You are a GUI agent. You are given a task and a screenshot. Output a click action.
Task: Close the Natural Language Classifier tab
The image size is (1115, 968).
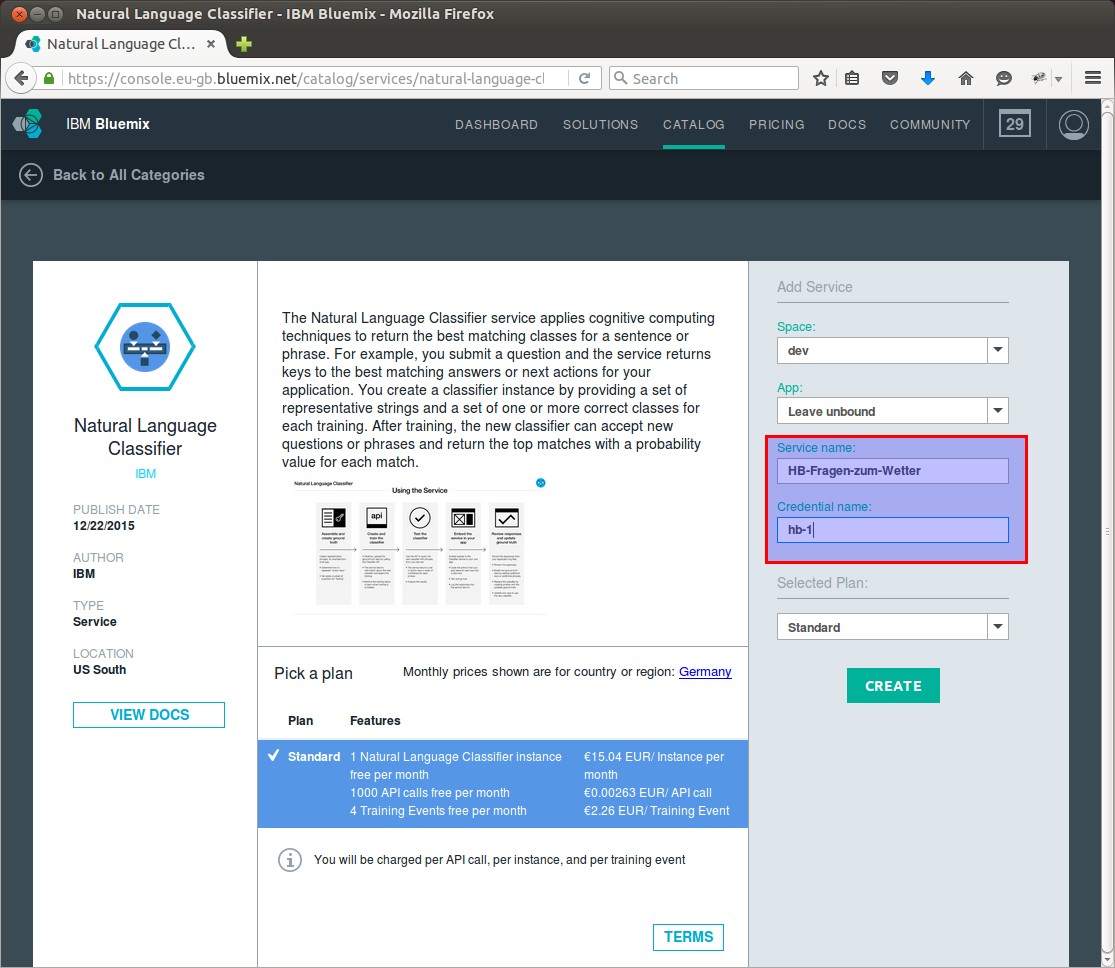210,44
